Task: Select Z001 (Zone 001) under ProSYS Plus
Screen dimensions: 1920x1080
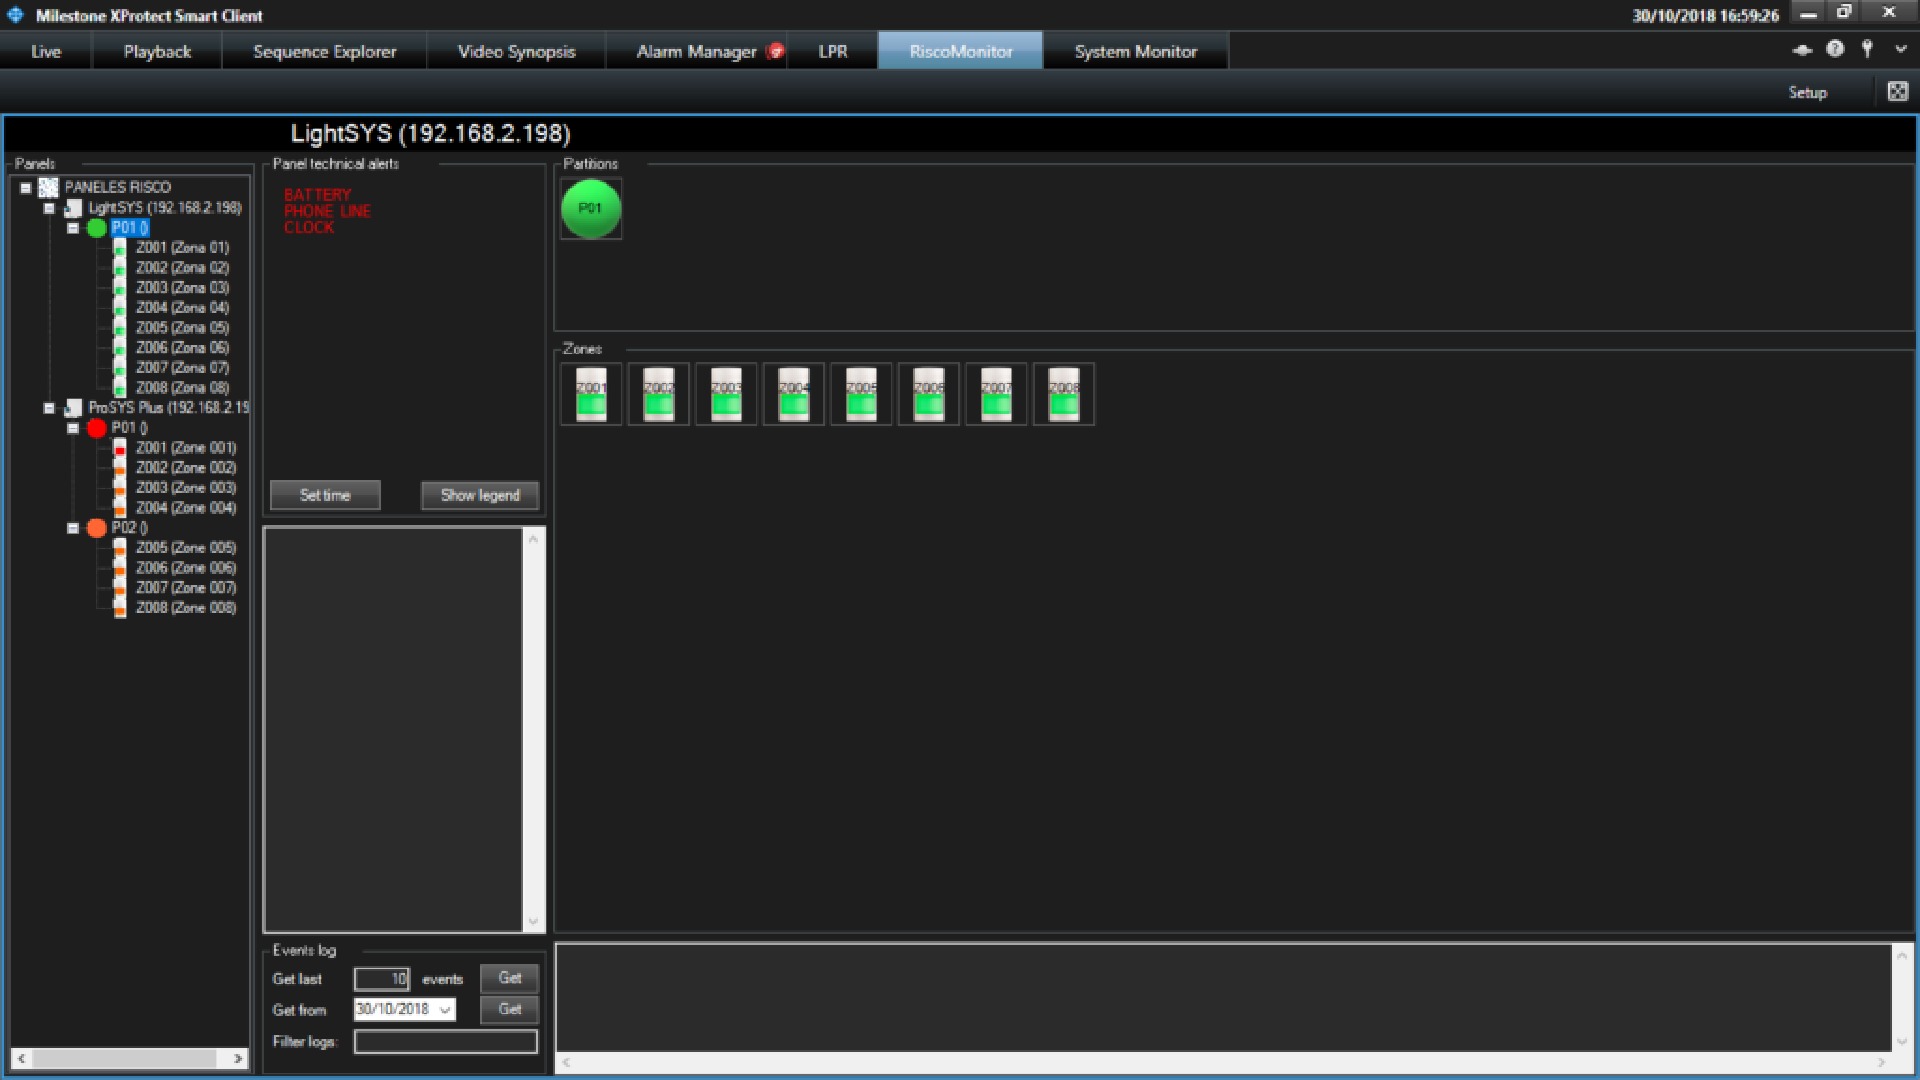Action: pyautogui.click(x=186, y=448)
